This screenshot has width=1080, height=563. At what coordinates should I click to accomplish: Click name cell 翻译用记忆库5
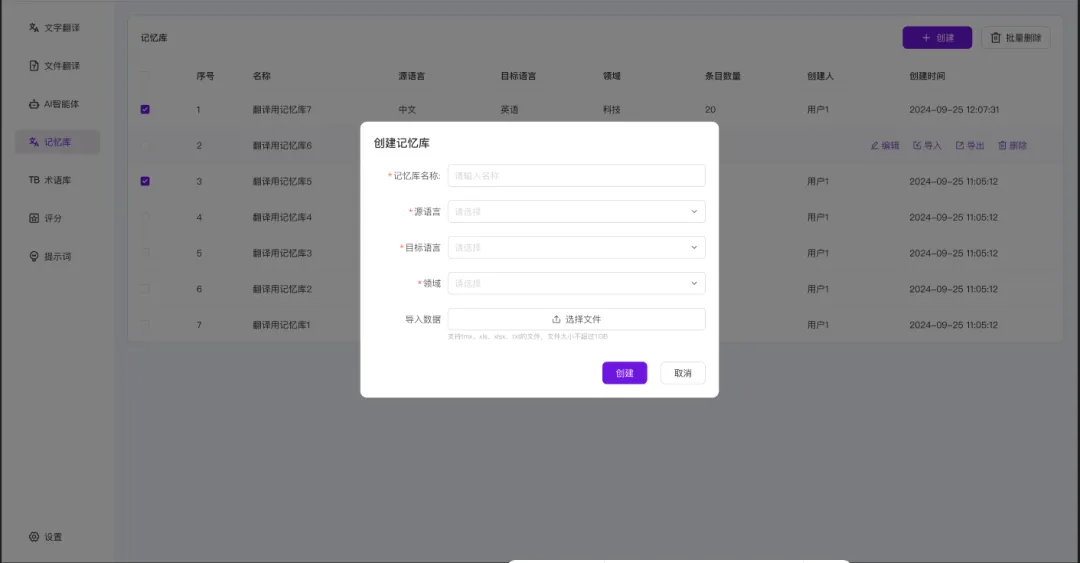(x=282, y=181)
